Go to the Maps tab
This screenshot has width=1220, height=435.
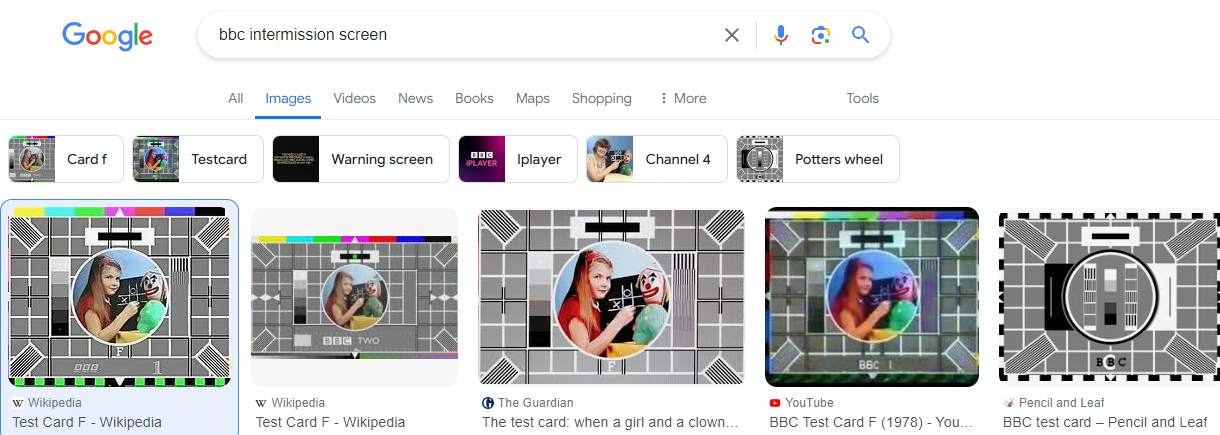click(x=533, y=98)
